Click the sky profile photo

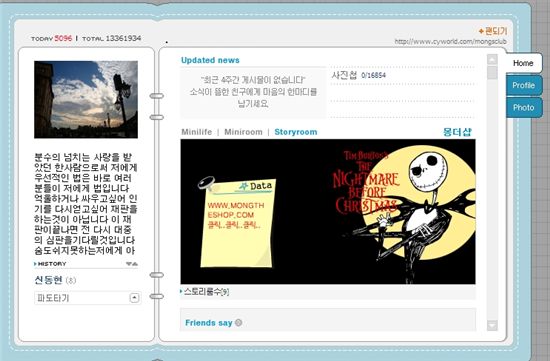coord(86,99)
